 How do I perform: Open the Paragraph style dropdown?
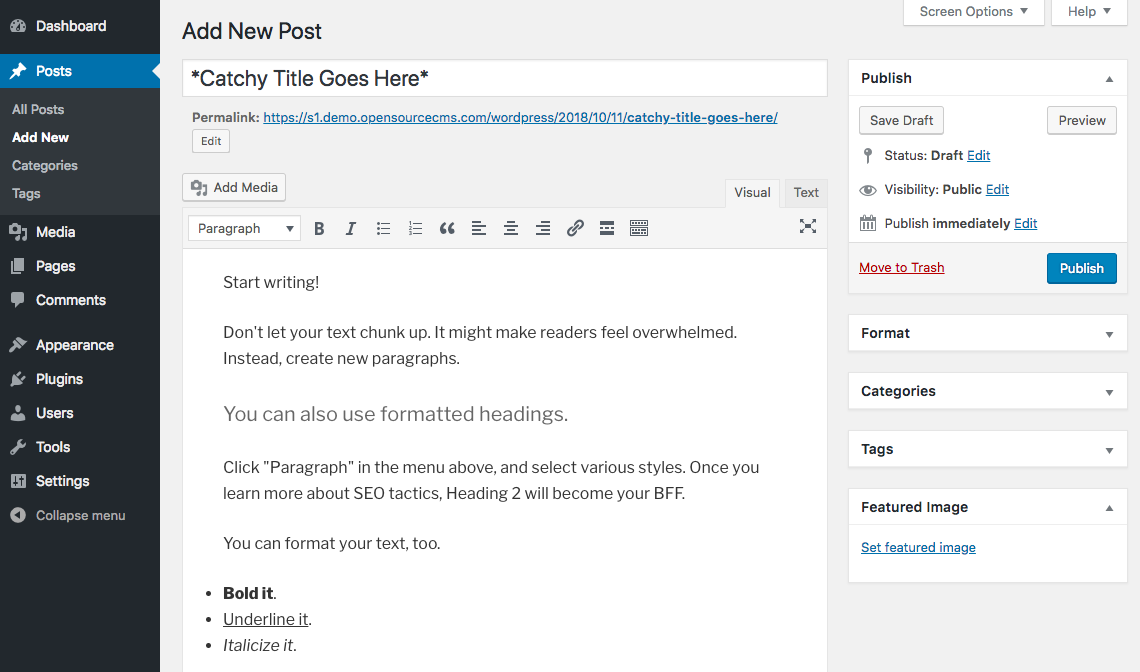click(243, 228)
